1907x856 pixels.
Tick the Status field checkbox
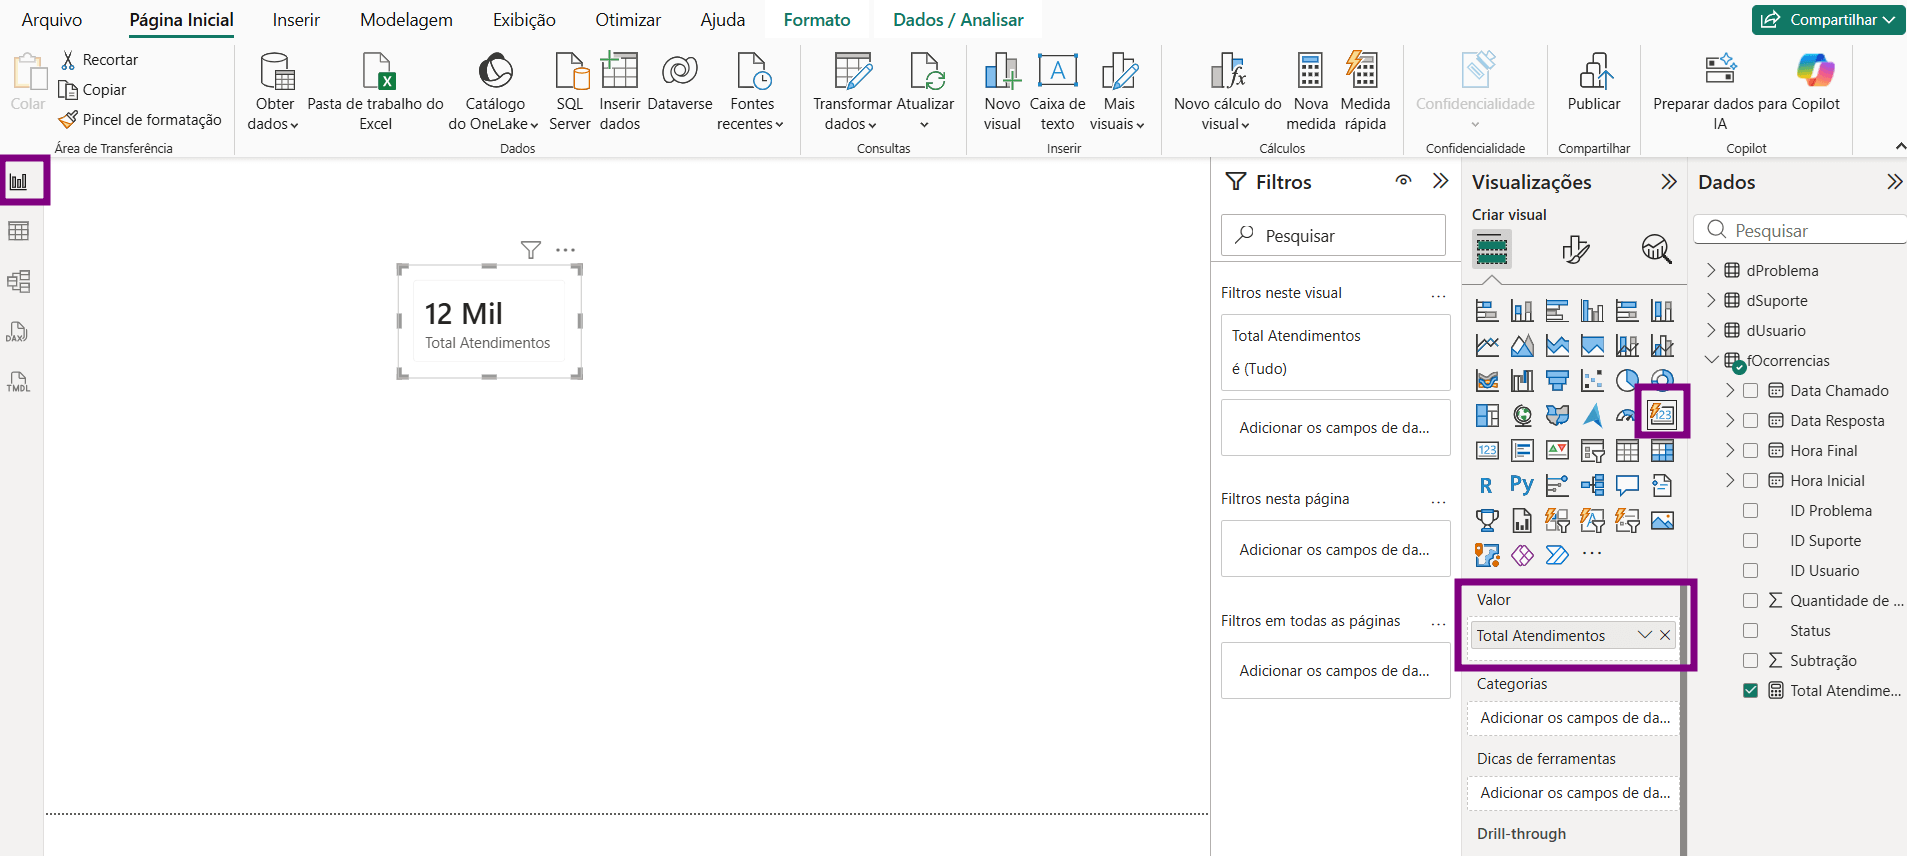pyautogui.click(x=1750, y=631)
